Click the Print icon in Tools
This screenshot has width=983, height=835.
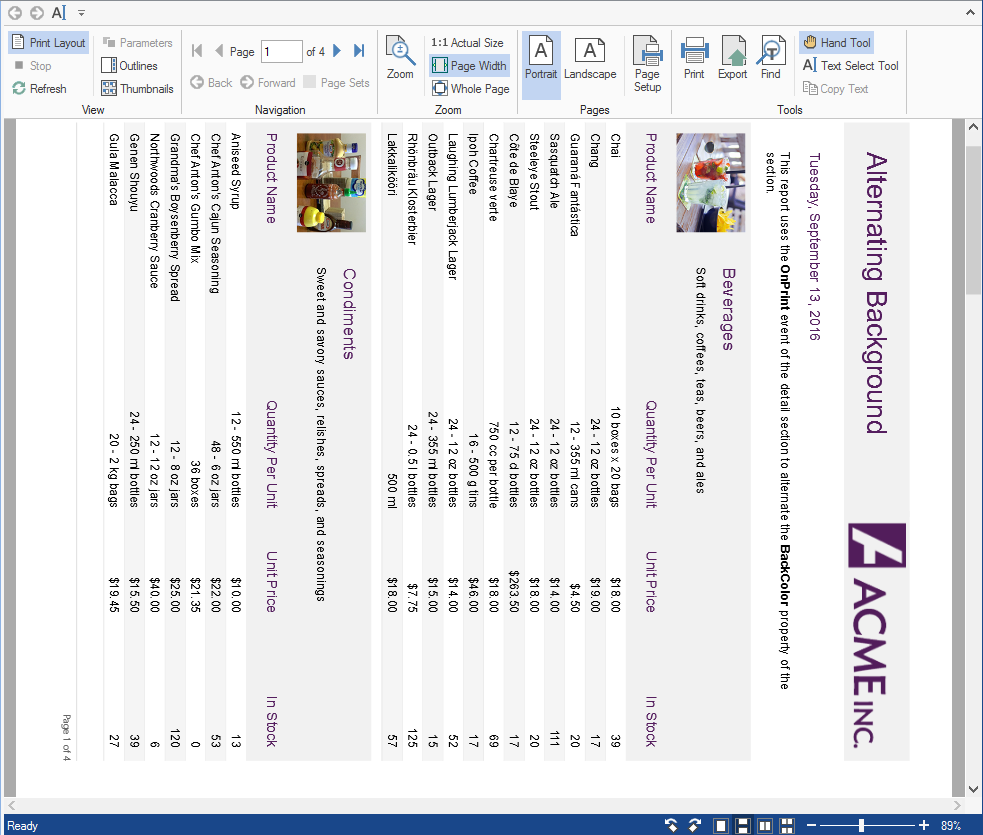694,58
